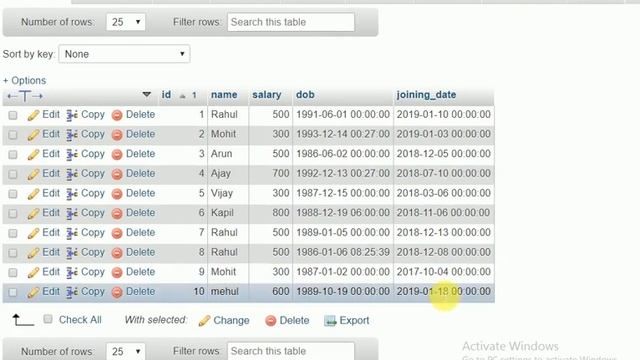Screen dimensions: 640x360
Task: Click the sort arrow icon beside the id column
Action: coord(182,96)
